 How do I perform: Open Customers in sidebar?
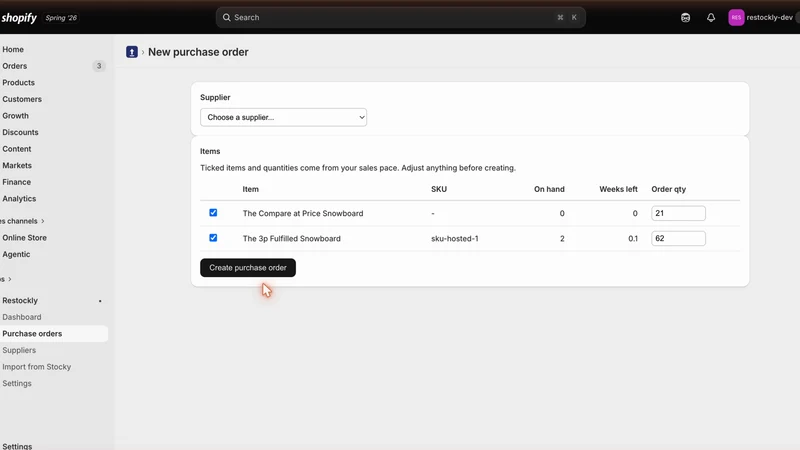[x=22, y=99]
